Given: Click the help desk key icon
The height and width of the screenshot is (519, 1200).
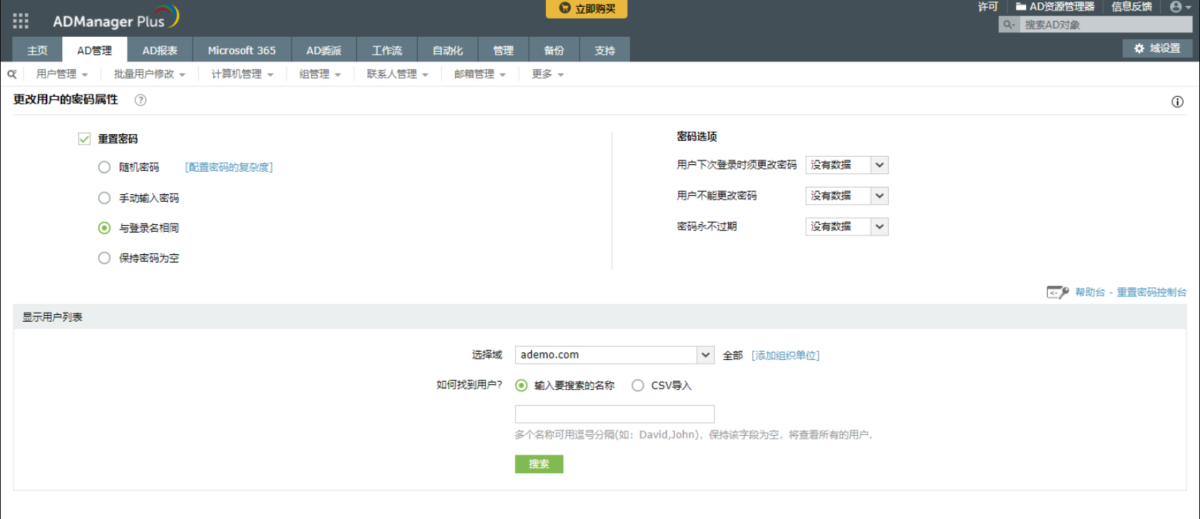Looking at the screenshot, I should 1058,292.
